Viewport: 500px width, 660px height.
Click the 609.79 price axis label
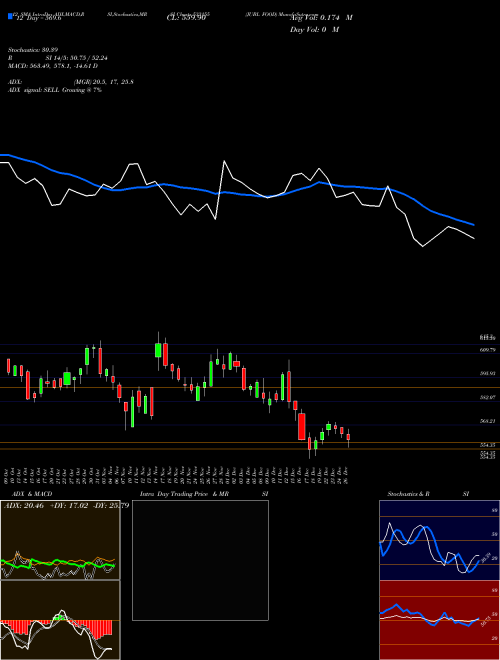[488, 350]
